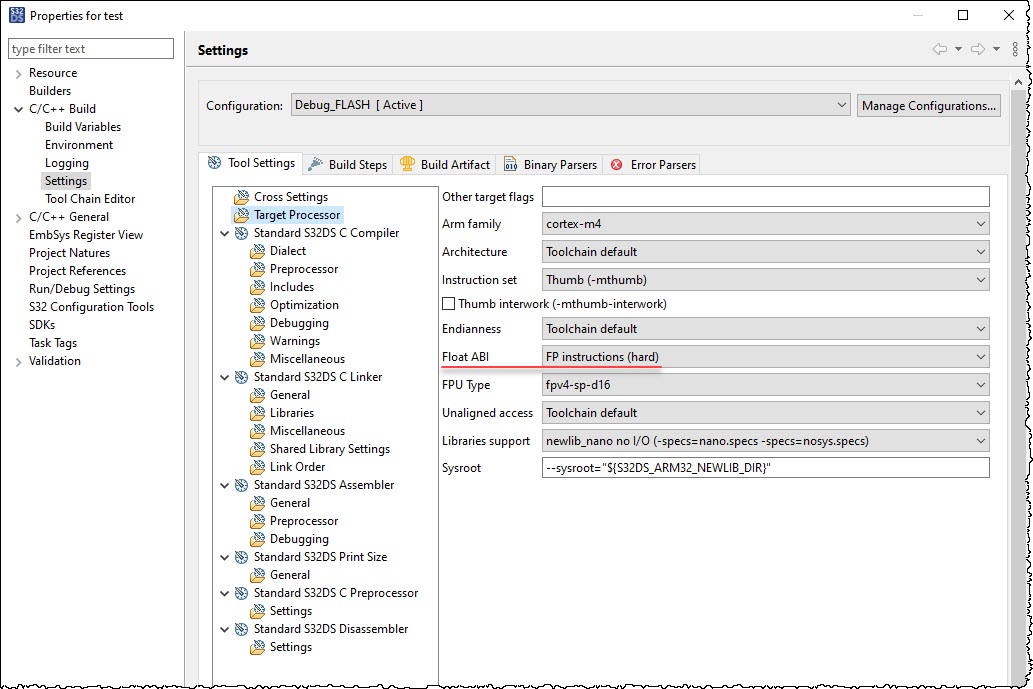1033x689 pixels.
Task: Enable the Thumb interwork checkbox
Action: tap(449, 303)
